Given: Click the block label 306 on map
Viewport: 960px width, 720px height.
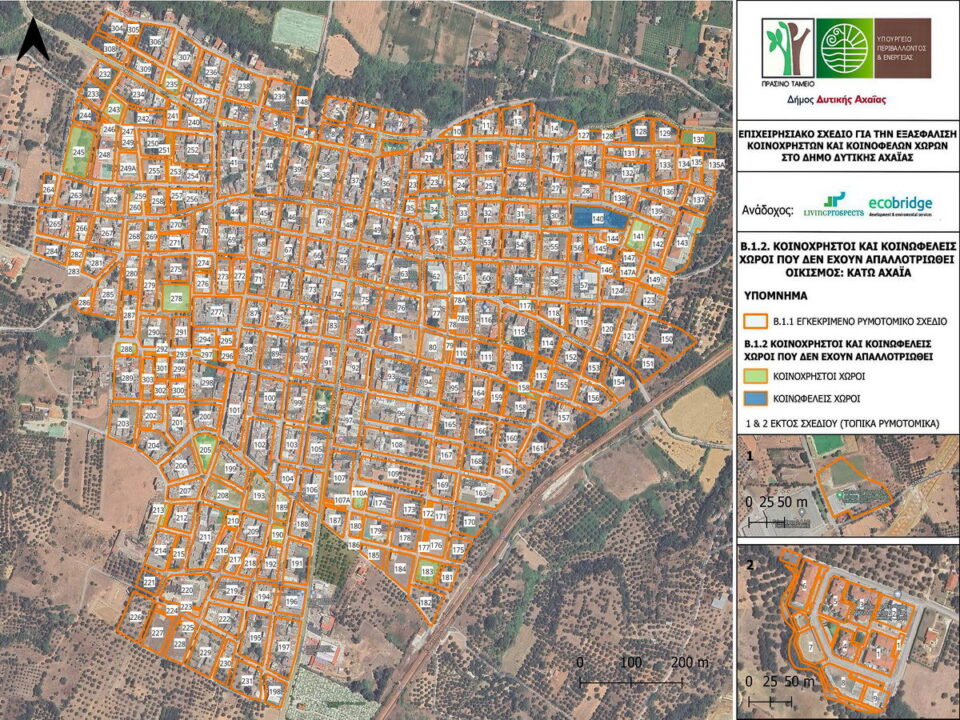Looking at the screenshot, I should coord(156,43).
